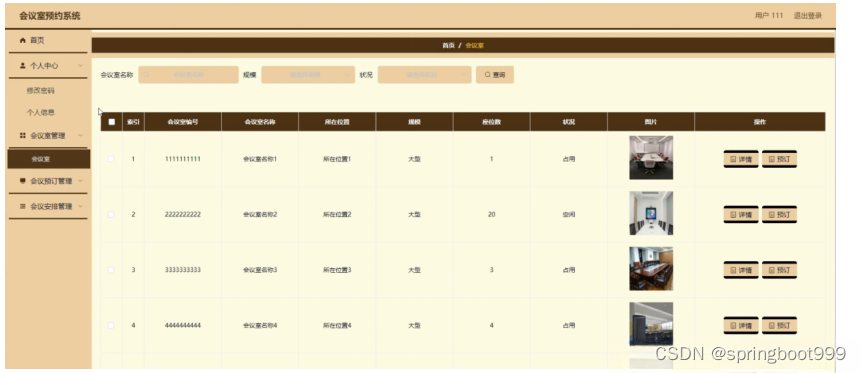Click the 空闲 status cell

(568, 215)
